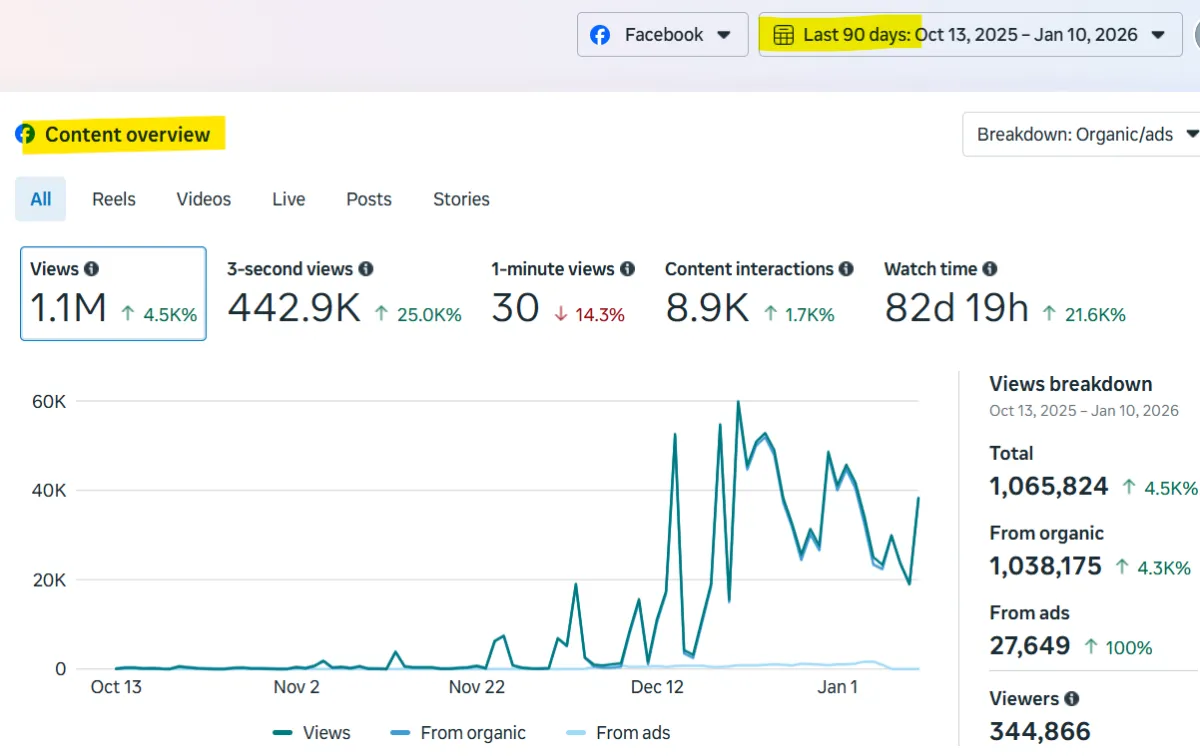Toggle Views series in chart legend
The image size is (1200, 756).
[311, 733]
